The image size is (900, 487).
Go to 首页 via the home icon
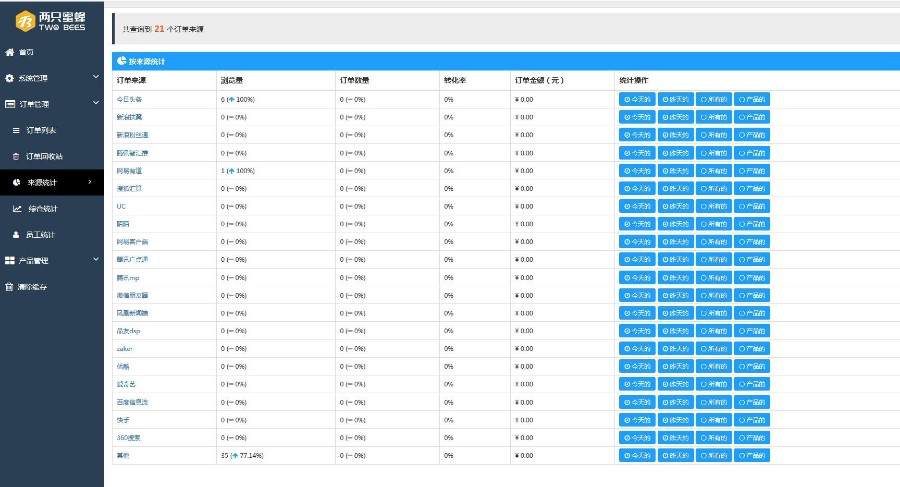[10, 52]
